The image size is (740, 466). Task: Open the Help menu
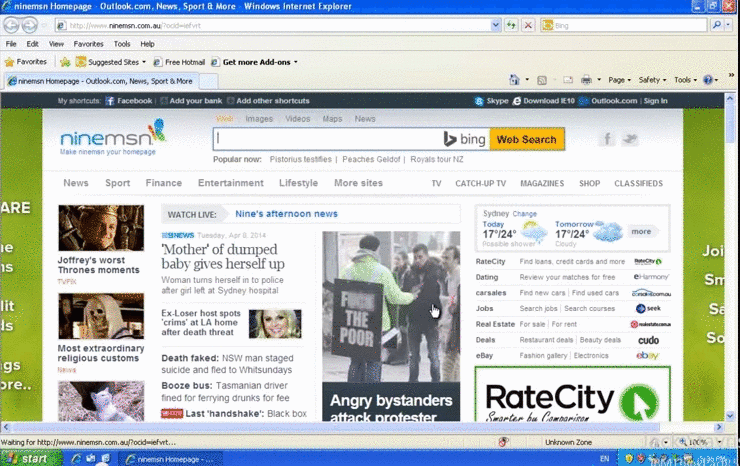147,44
